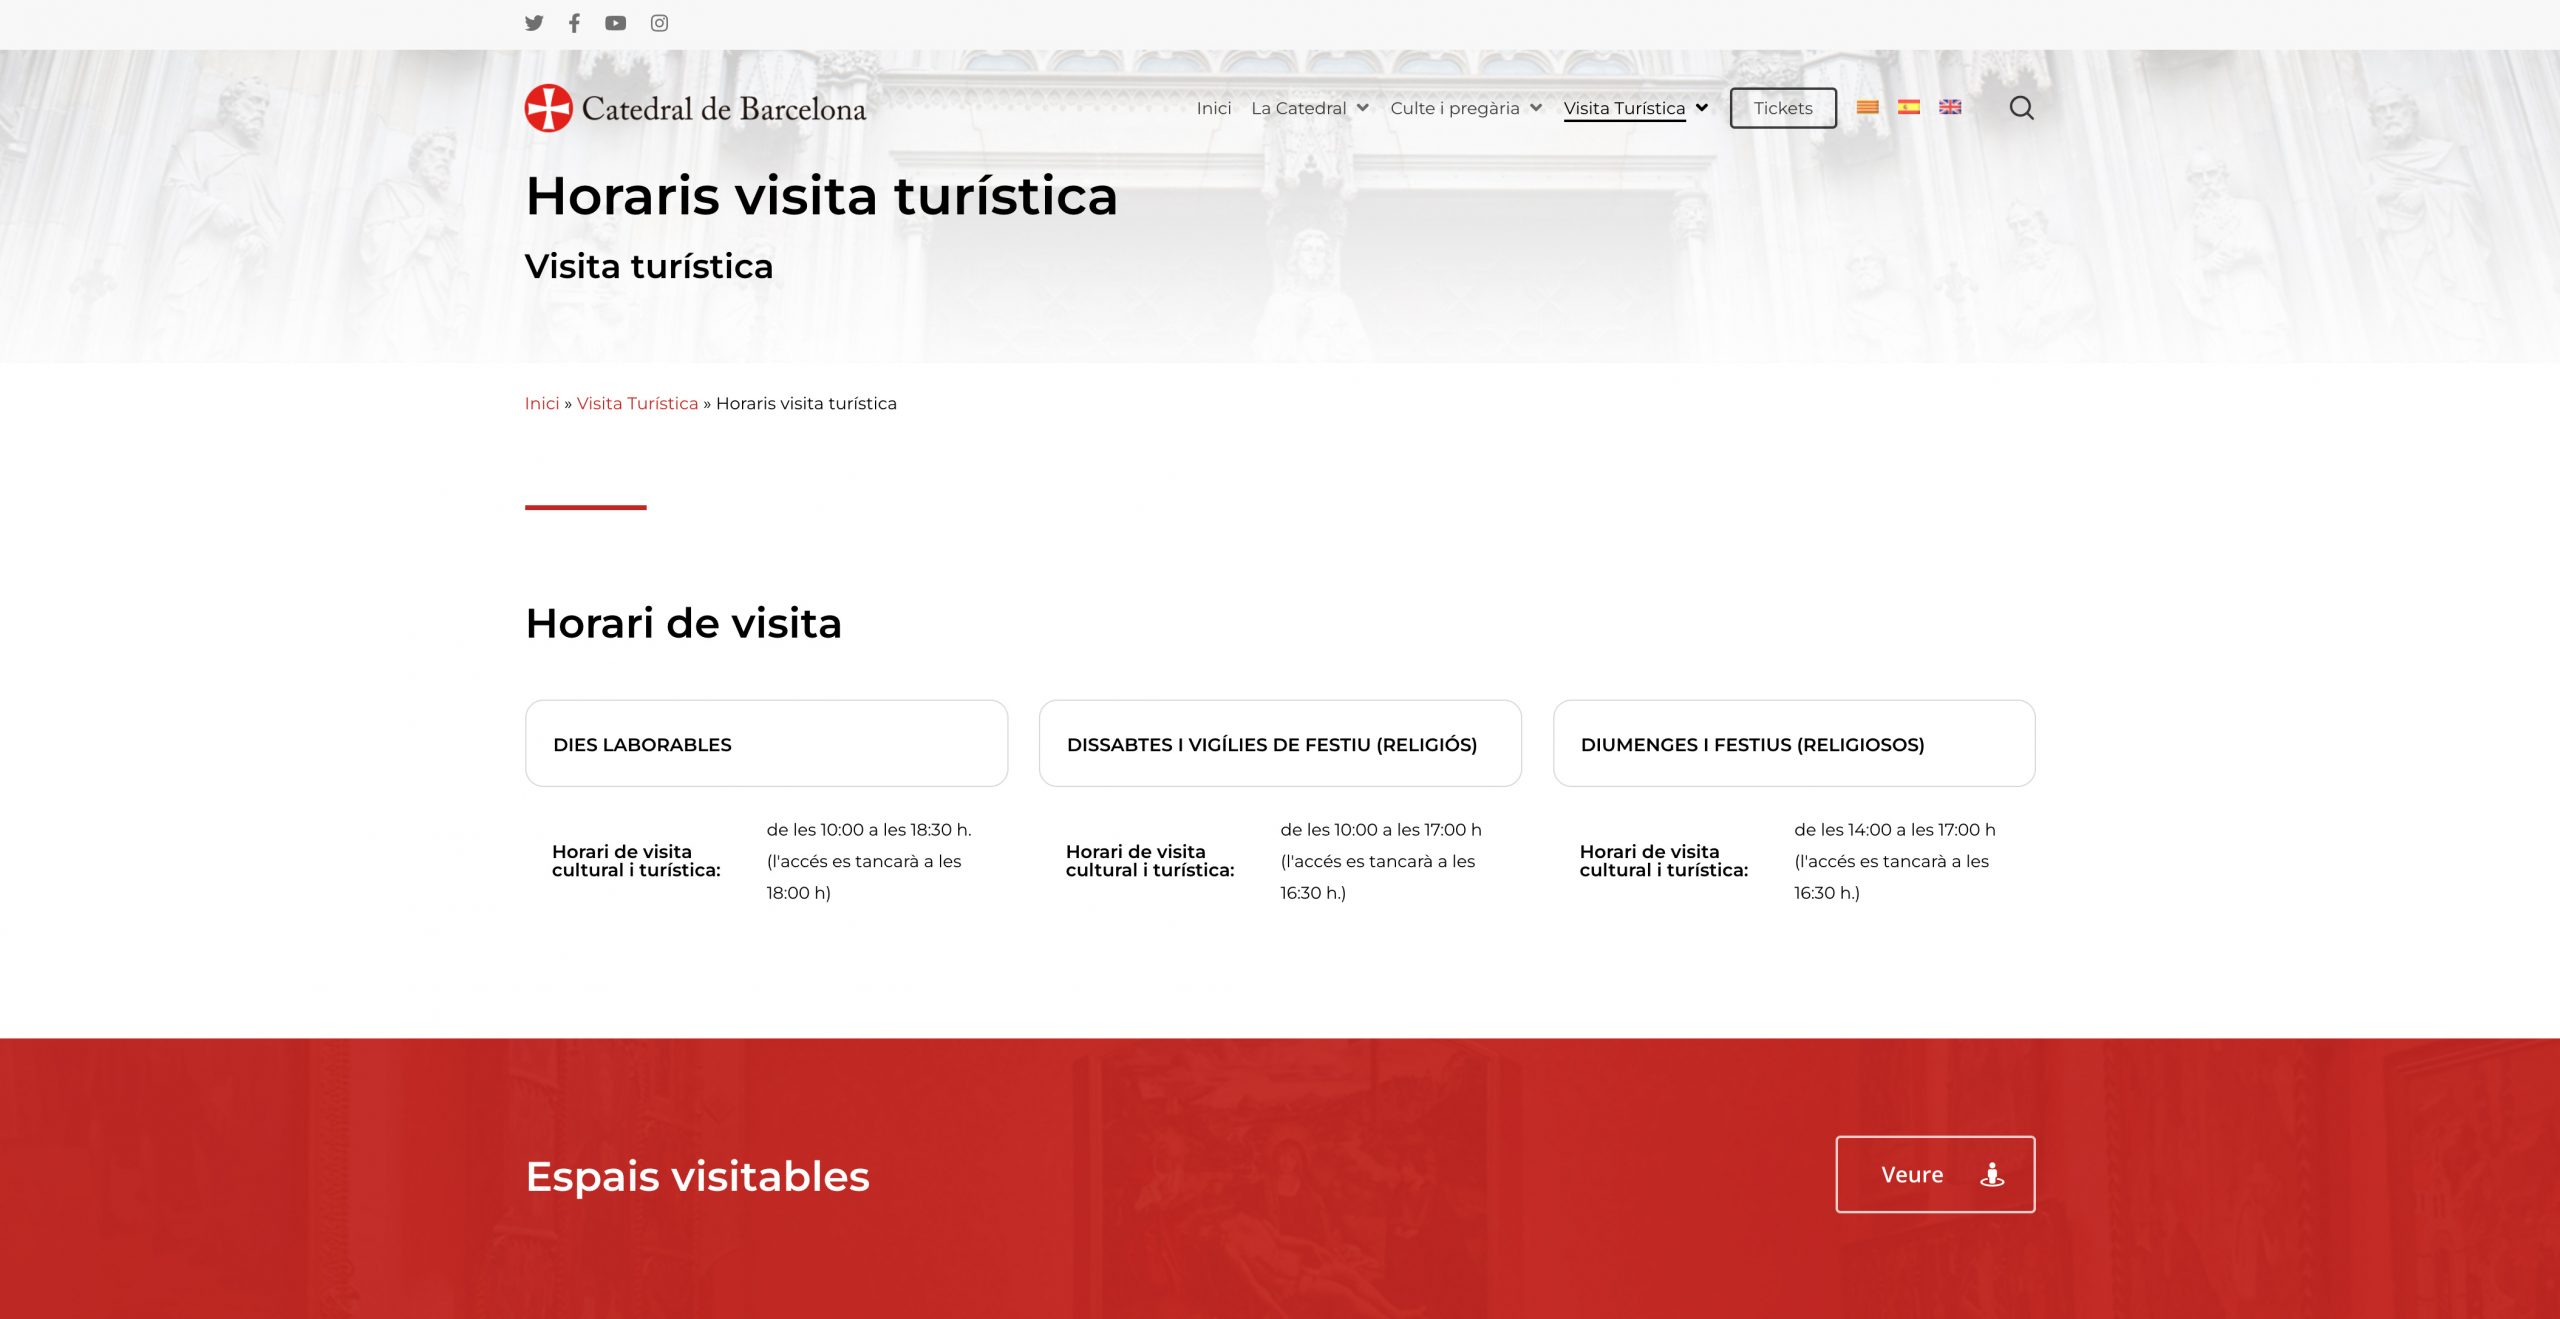Open the Culte i pregària menu item
This screenshot has width=2560, height=1319.
[1454, 108]
